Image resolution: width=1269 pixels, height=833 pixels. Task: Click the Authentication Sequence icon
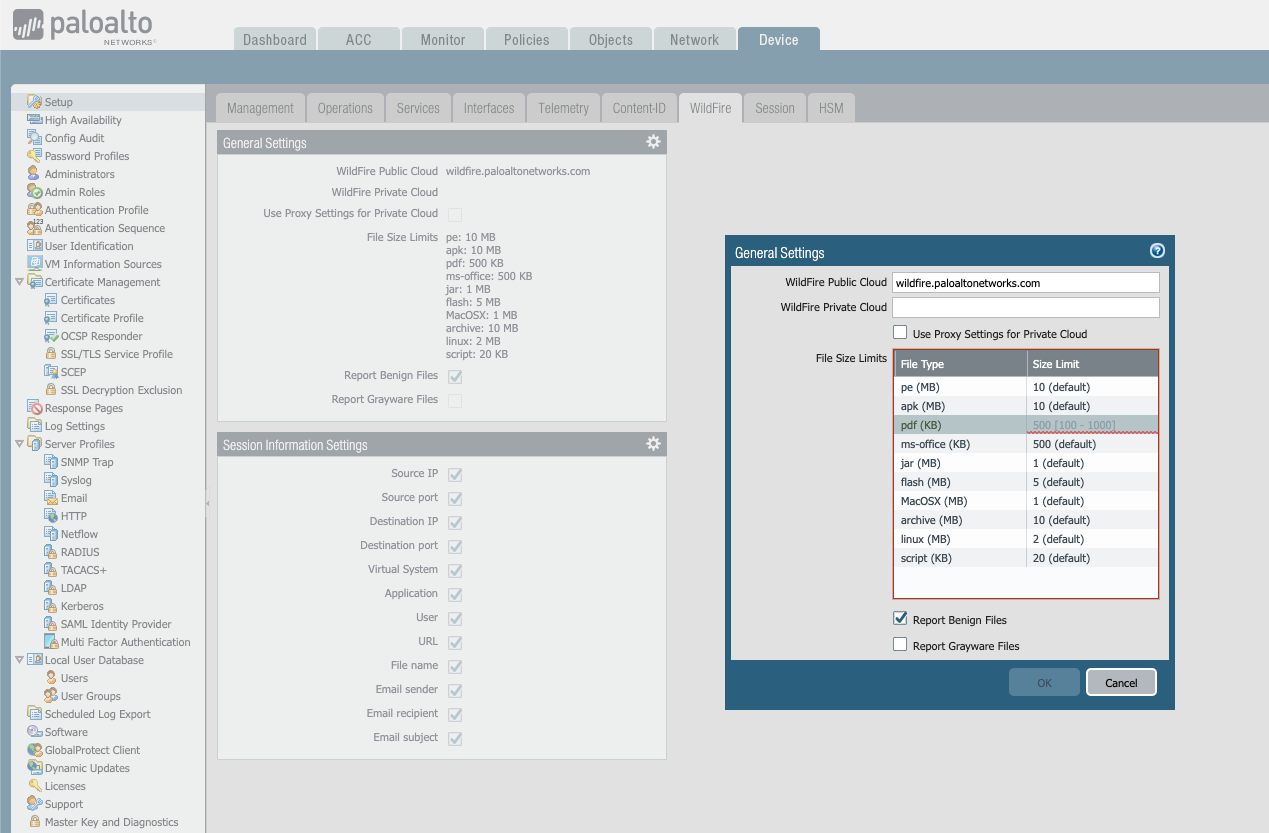[35, 228]
